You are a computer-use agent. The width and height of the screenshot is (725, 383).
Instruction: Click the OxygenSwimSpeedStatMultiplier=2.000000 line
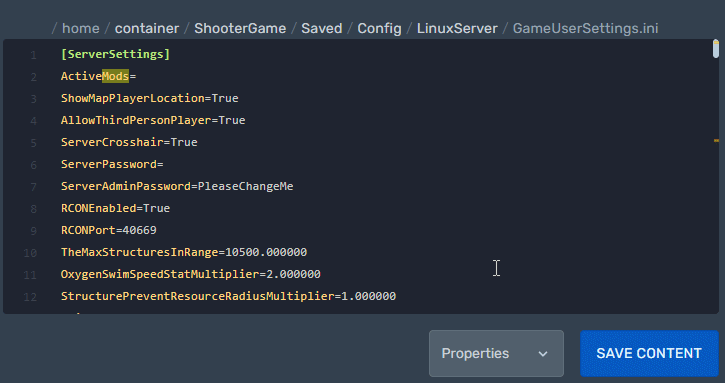point(190,274)
